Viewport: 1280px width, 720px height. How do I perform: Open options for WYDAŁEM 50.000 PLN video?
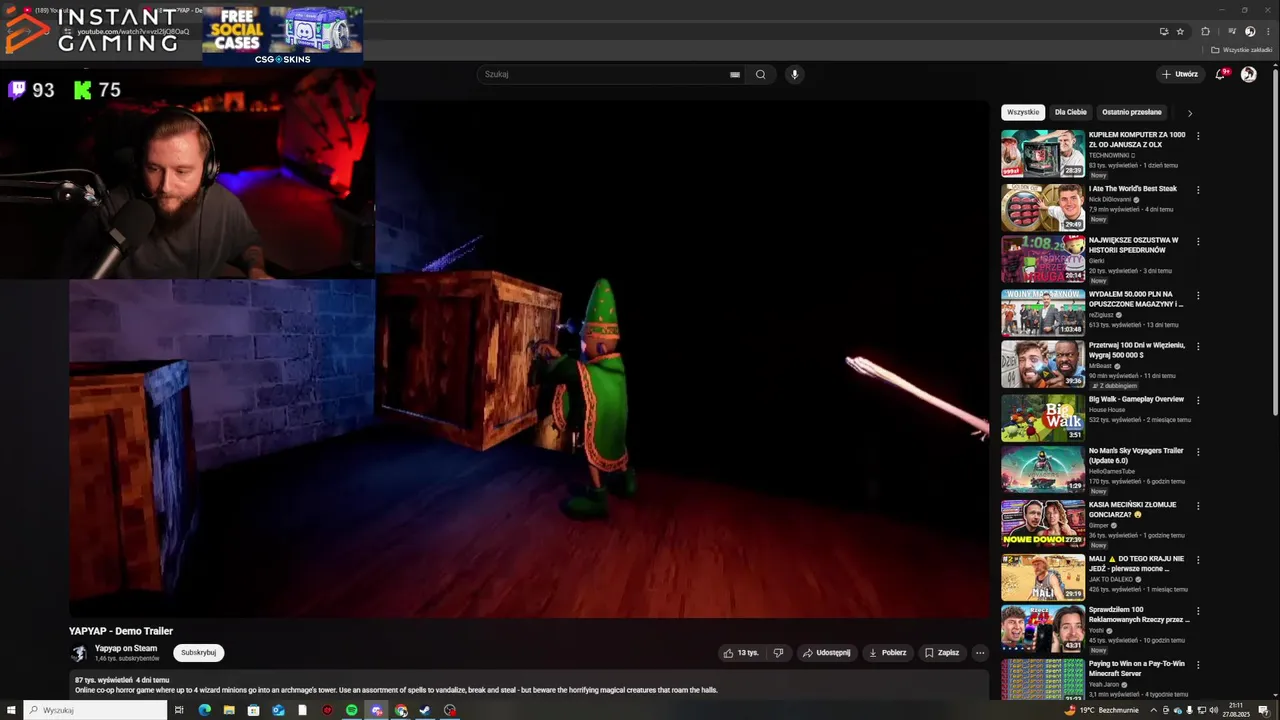tap(1198, 296)
